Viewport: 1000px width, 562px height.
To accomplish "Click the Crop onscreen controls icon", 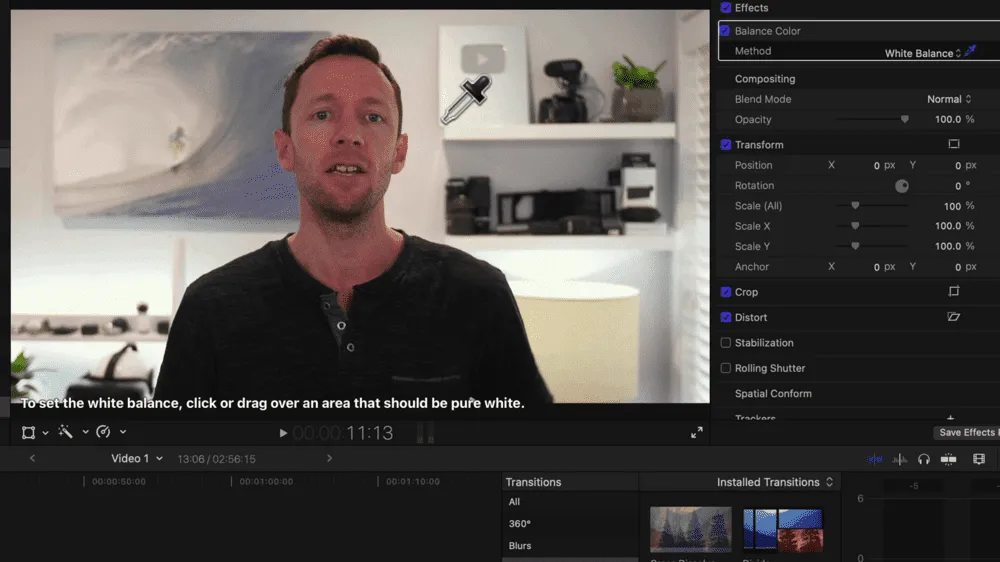I will tap(954, 292).
